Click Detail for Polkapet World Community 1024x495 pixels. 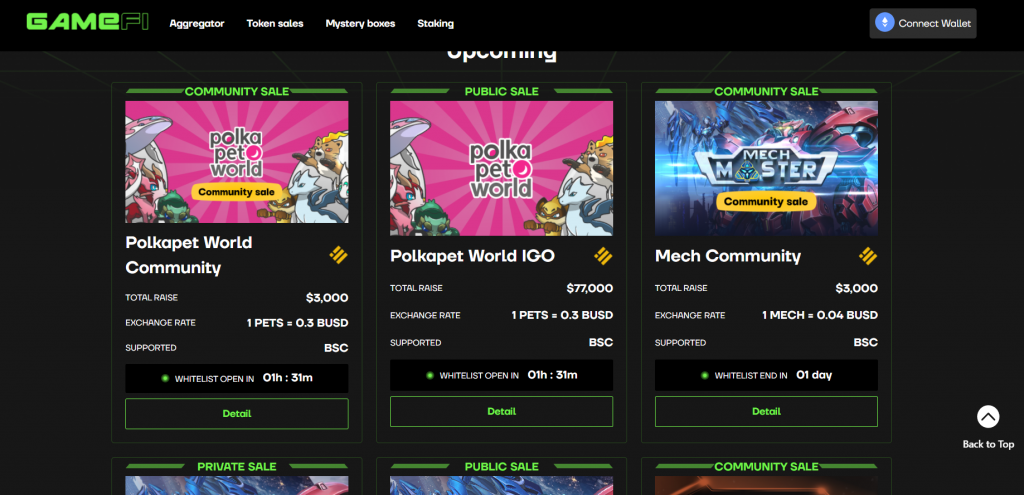[x=236, y=413]
